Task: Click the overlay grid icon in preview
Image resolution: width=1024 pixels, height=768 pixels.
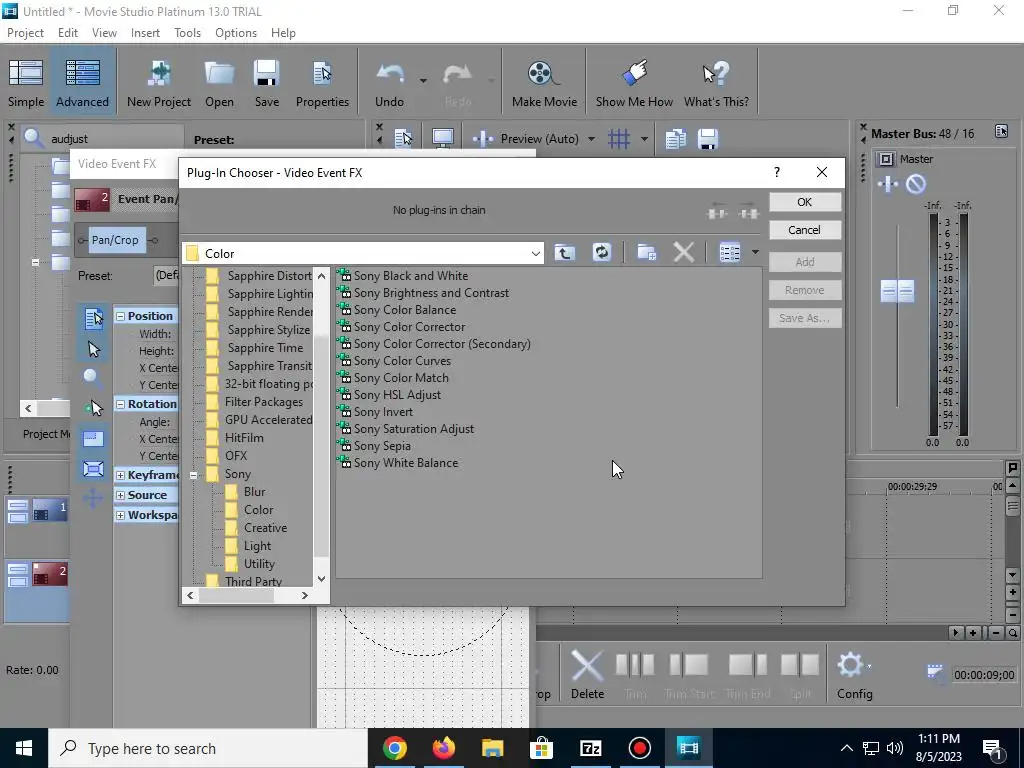Action: [618, 138]
